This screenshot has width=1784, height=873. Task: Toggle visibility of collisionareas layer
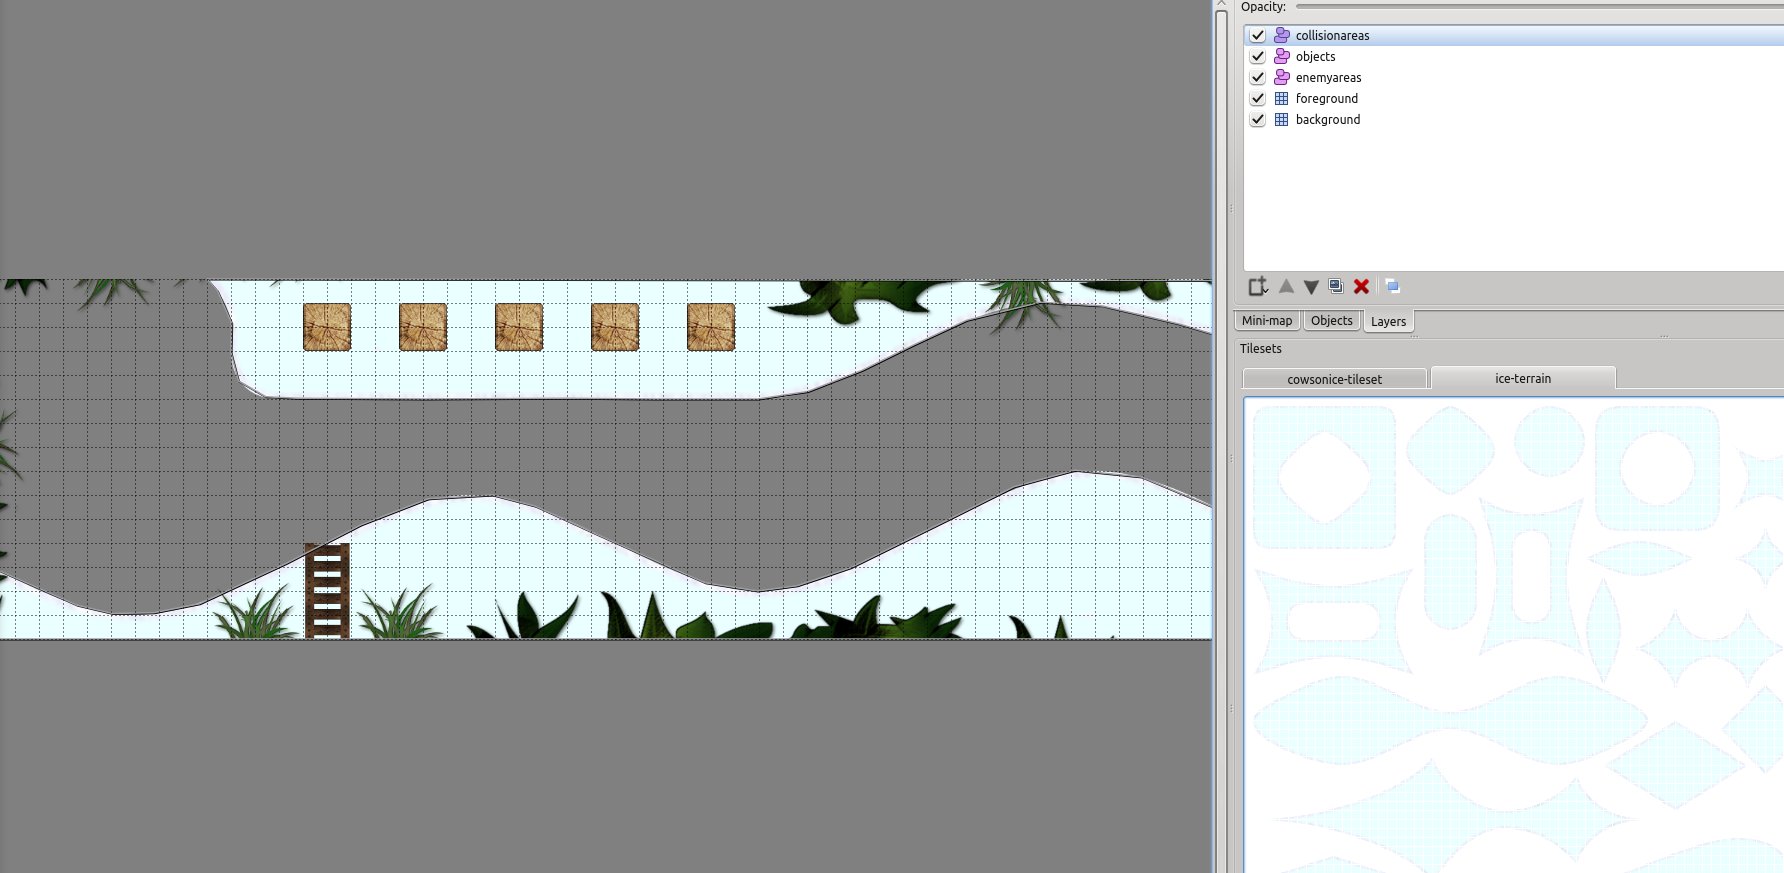pos(1258,35)
